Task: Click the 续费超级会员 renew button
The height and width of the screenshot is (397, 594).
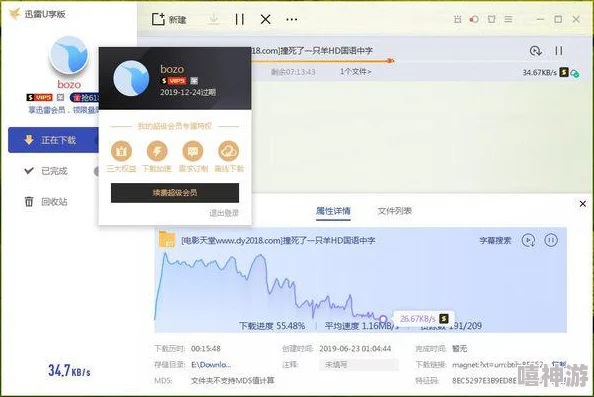Action: (x=175, y=193)
